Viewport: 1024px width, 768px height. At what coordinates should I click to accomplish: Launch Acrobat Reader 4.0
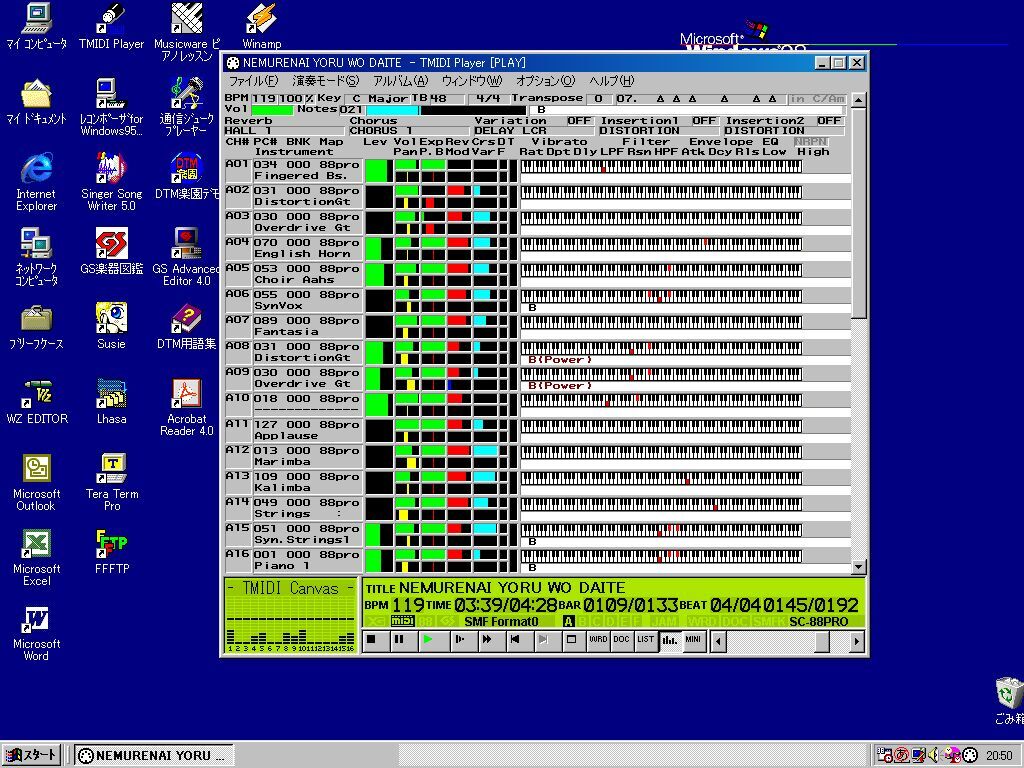point(187,407)
